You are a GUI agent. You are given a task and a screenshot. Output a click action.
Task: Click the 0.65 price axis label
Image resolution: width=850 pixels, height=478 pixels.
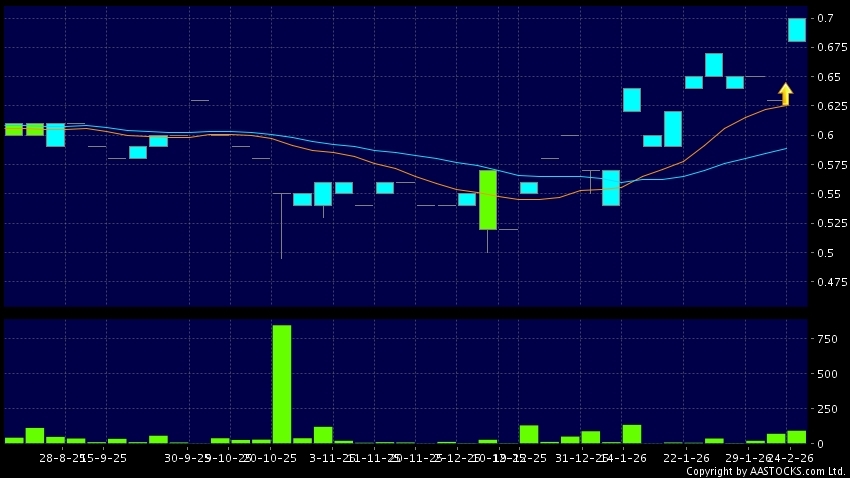tap(828, 77)
